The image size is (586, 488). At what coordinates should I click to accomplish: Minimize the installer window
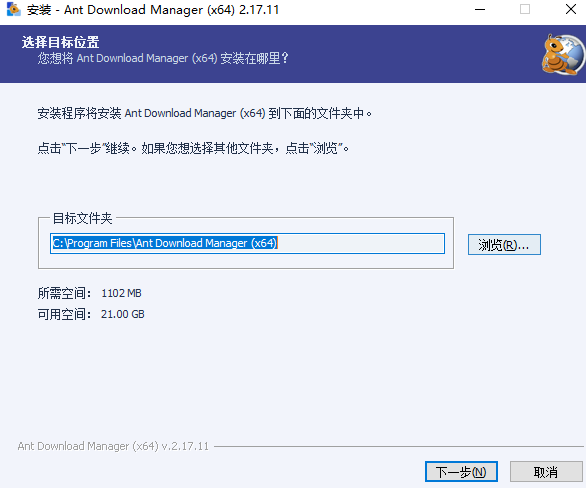[480, 10]
